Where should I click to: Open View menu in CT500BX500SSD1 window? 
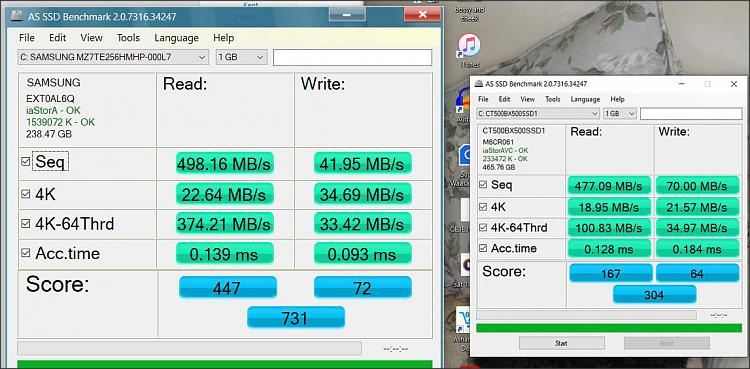click(528, 99)
